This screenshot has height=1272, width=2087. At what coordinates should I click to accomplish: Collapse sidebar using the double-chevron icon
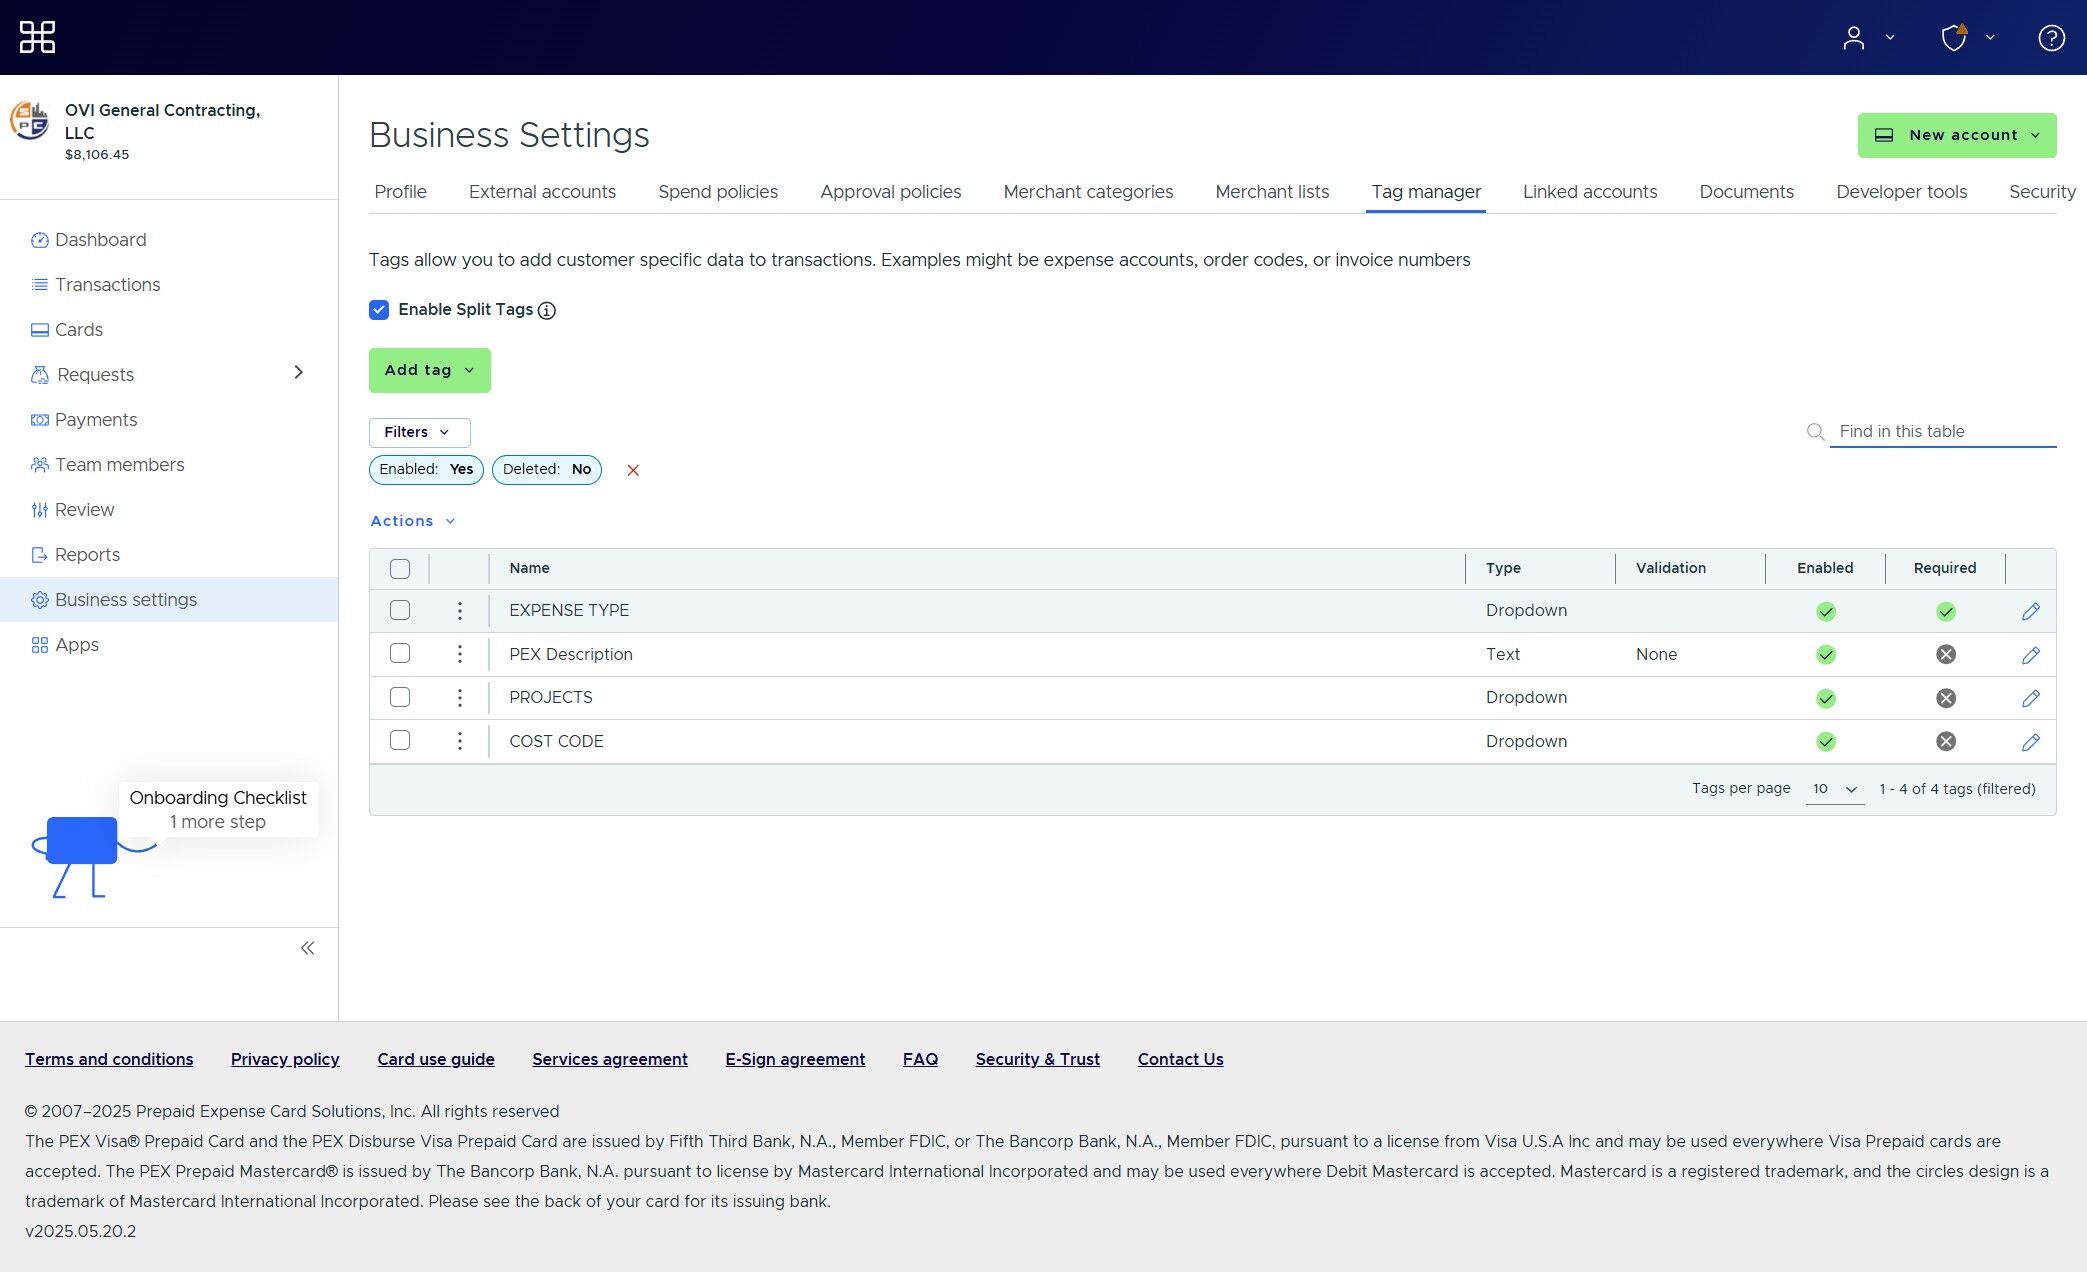click(307, 948)
